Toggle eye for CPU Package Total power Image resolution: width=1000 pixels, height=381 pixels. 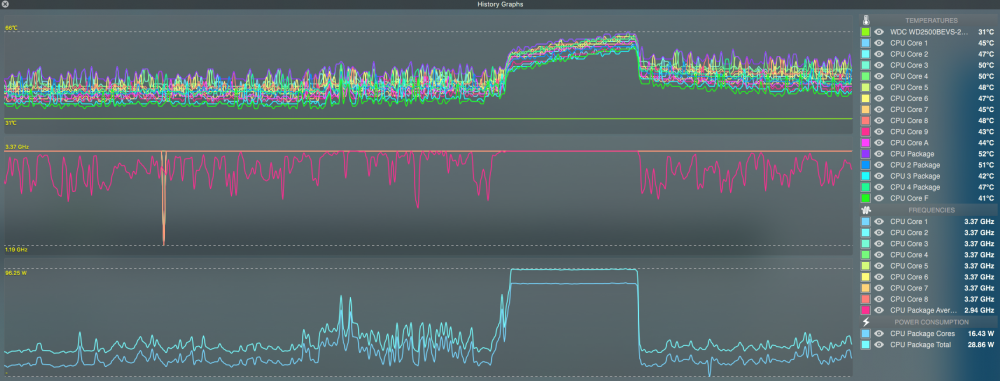tap(879, 345)
